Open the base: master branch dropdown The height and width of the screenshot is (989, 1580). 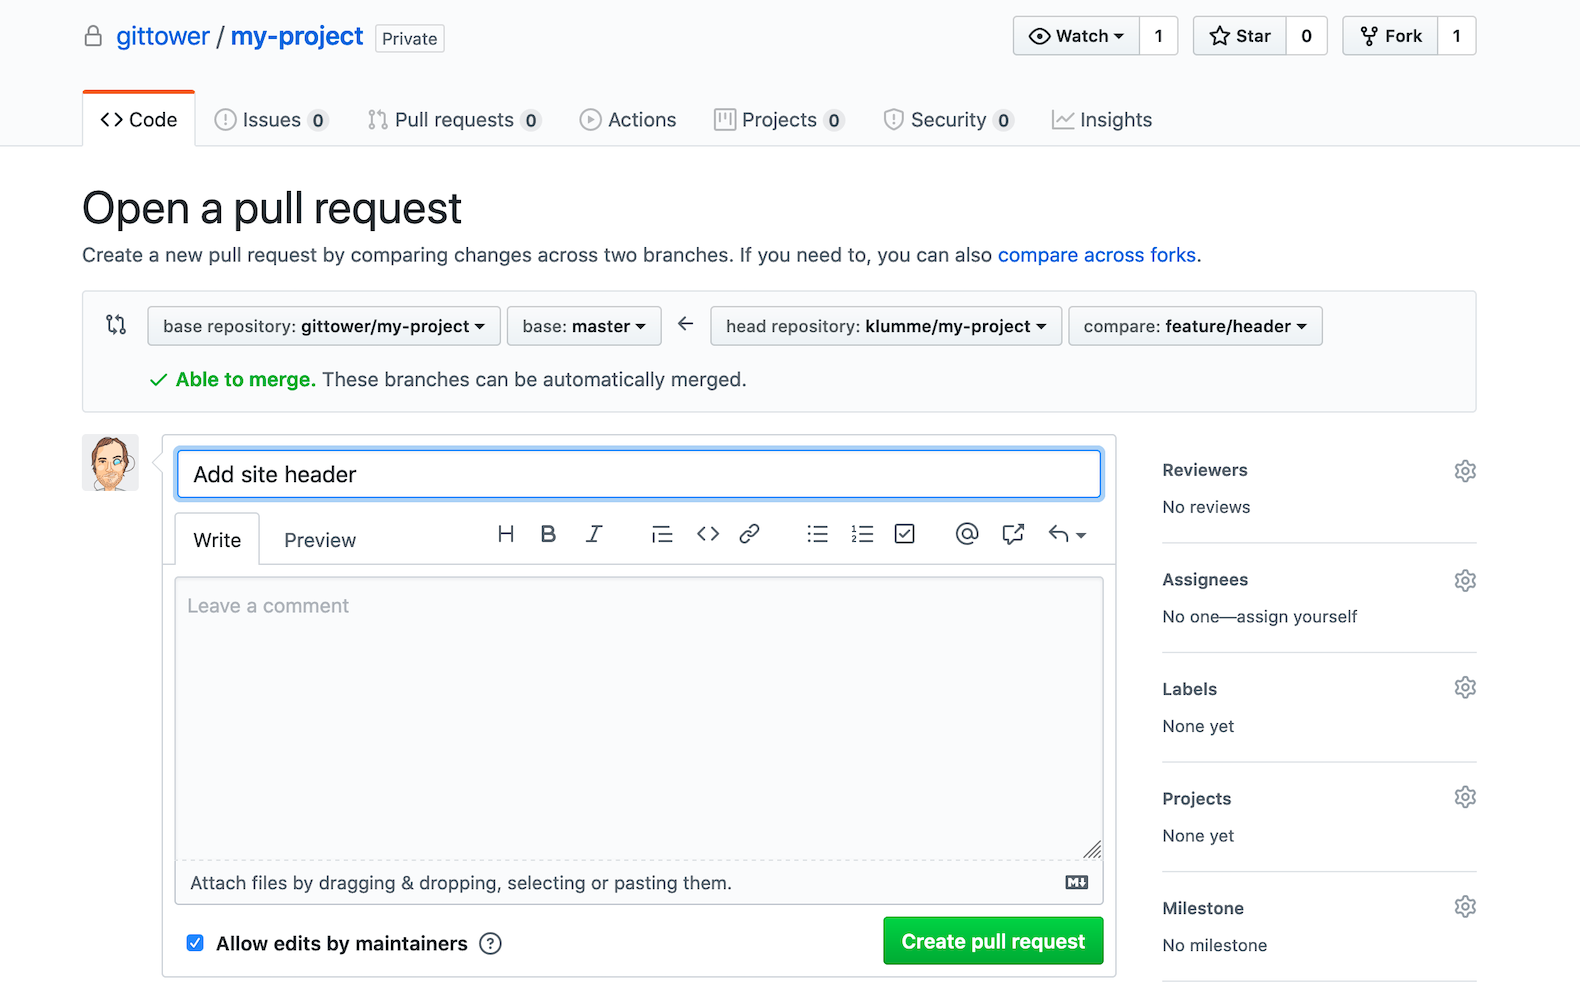(584, 326)
